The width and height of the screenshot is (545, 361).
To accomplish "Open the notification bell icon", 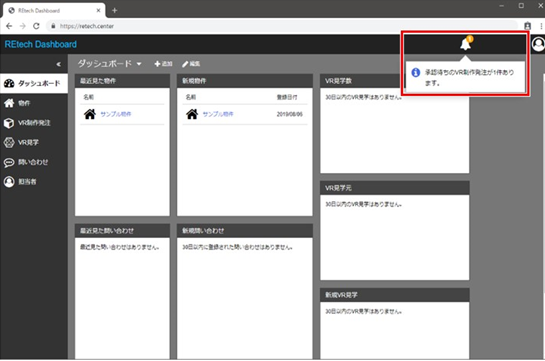I will [465, 44].
